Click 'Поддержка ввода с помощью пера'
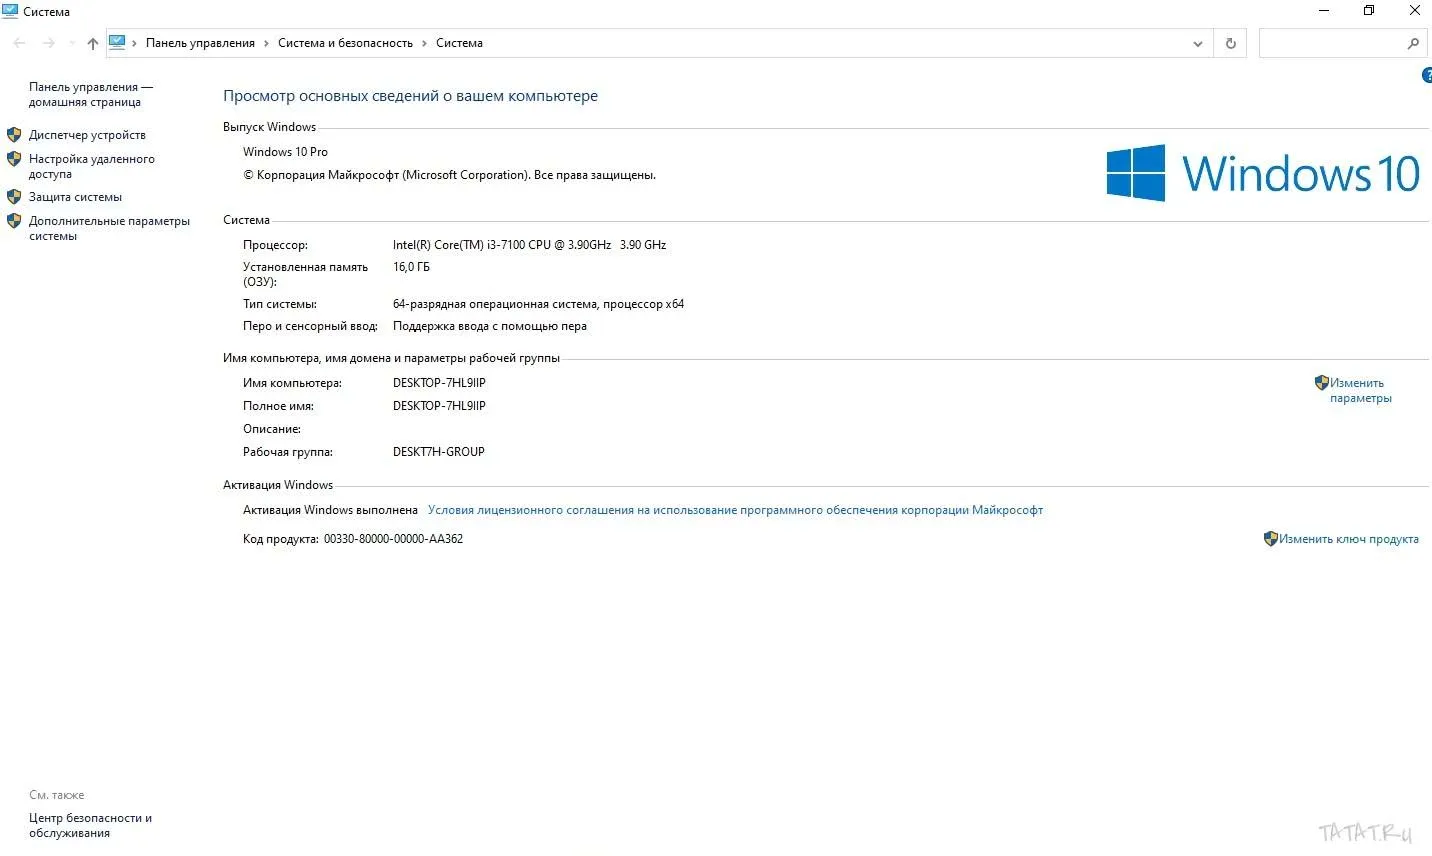The width and height of the screenshot is (1432, 856). (x=490, y=326)
